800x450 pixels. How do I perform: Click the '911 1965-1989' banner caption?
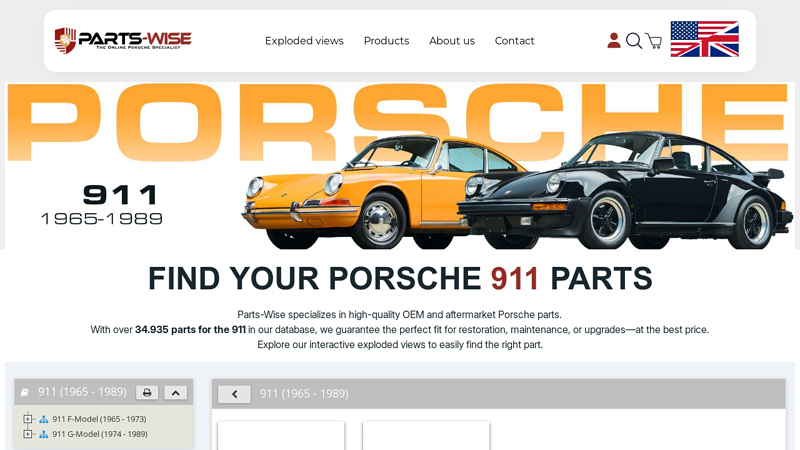[x=102, y=205]
